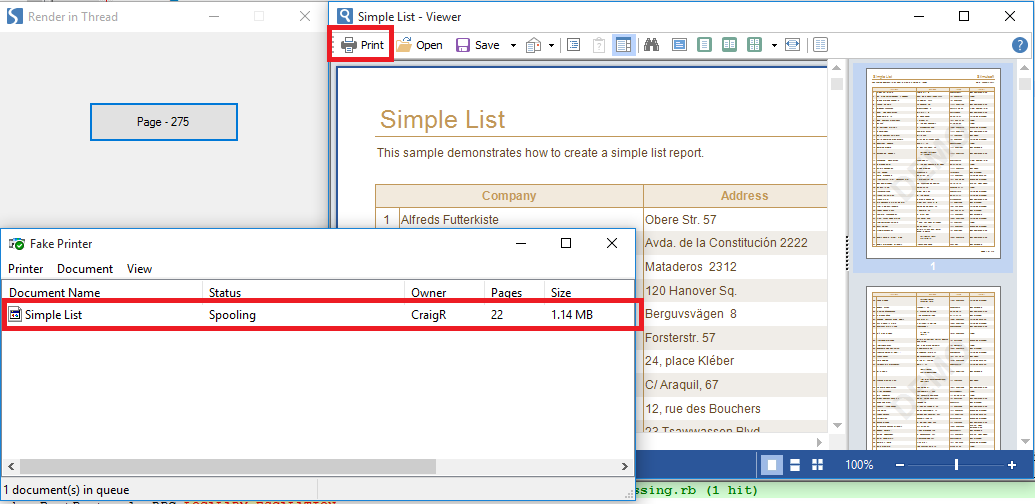Click the Save button in the viewer toolbar
1035x504 pixels.
click(478, 45)
